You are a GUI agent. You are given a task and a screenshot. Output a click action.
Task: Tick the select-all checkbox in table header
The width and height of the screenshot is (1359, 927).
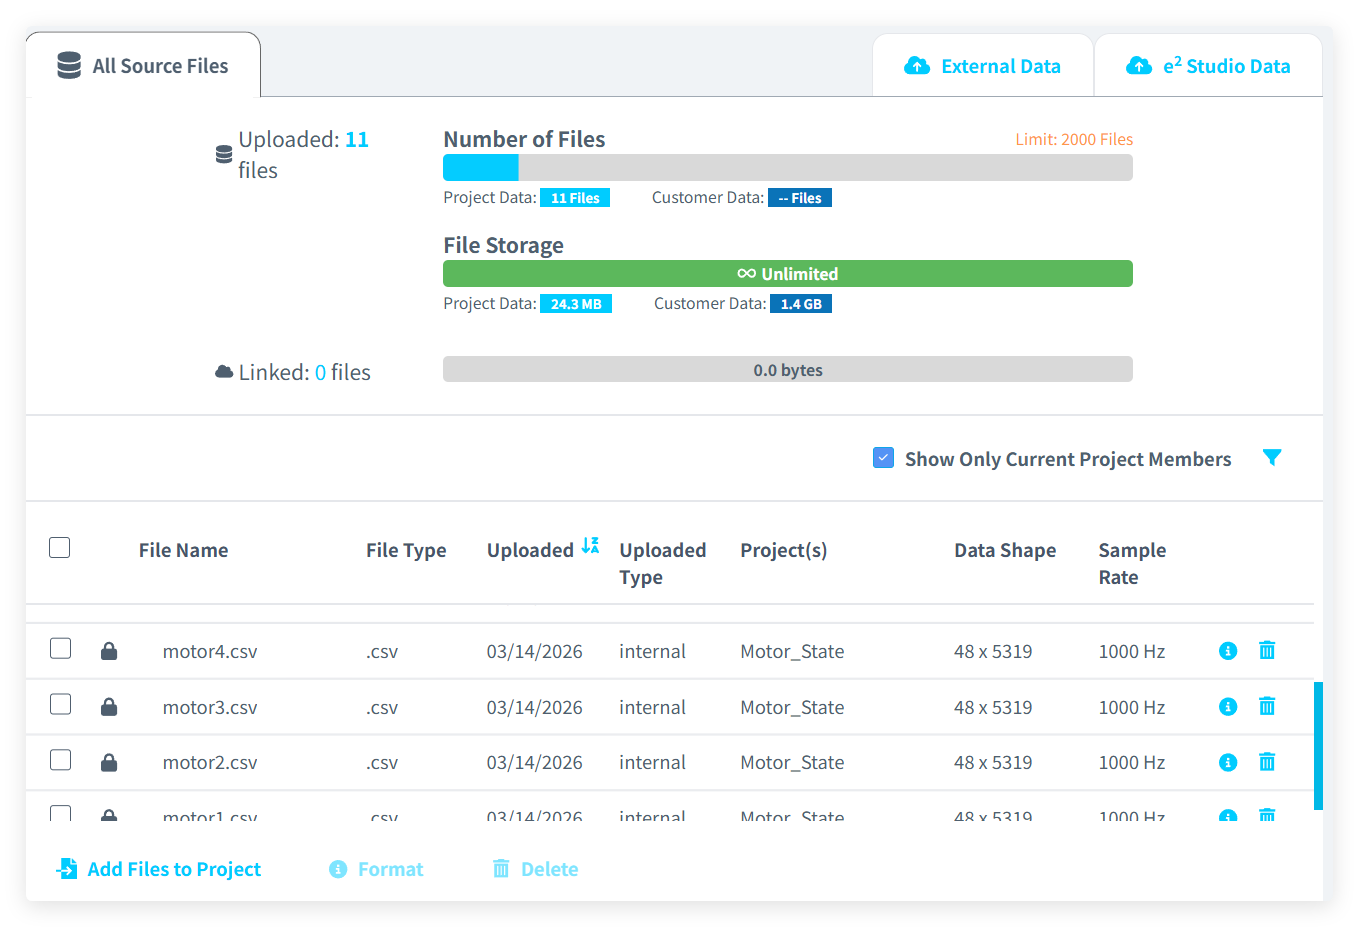pos(60,548)
